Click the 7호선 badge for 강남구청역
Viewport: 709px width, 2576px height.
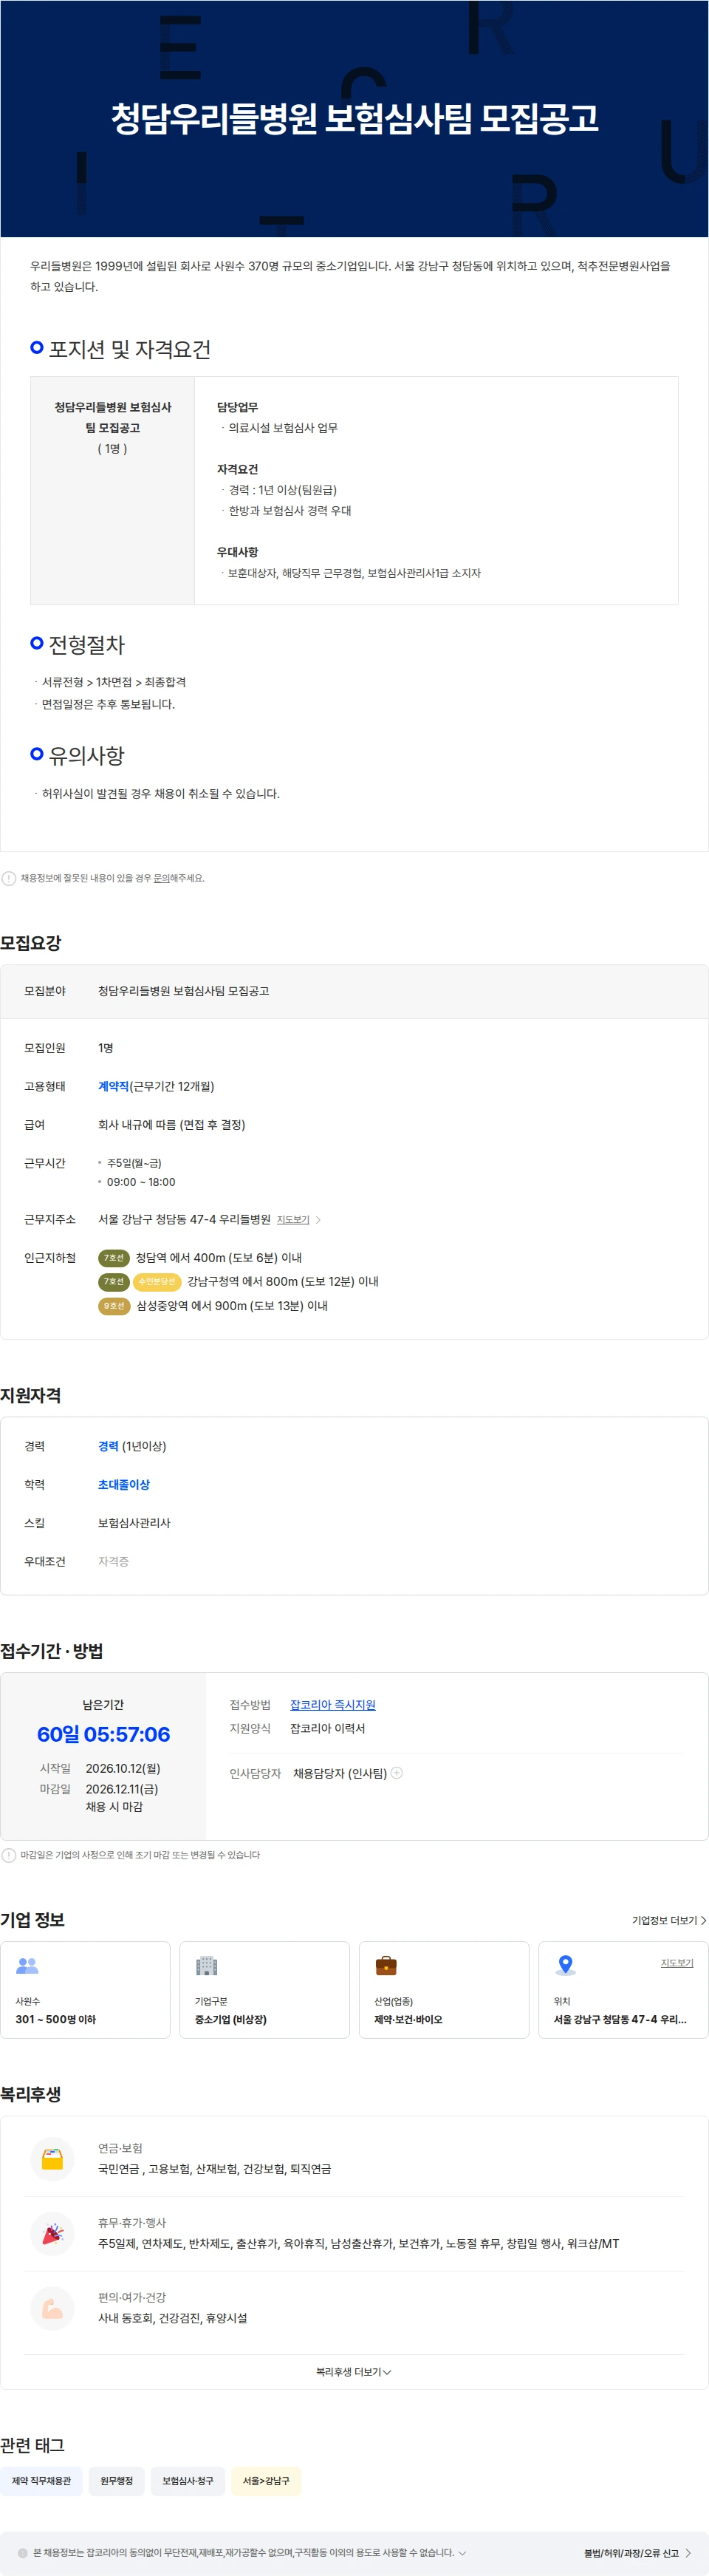point(114,1282)
